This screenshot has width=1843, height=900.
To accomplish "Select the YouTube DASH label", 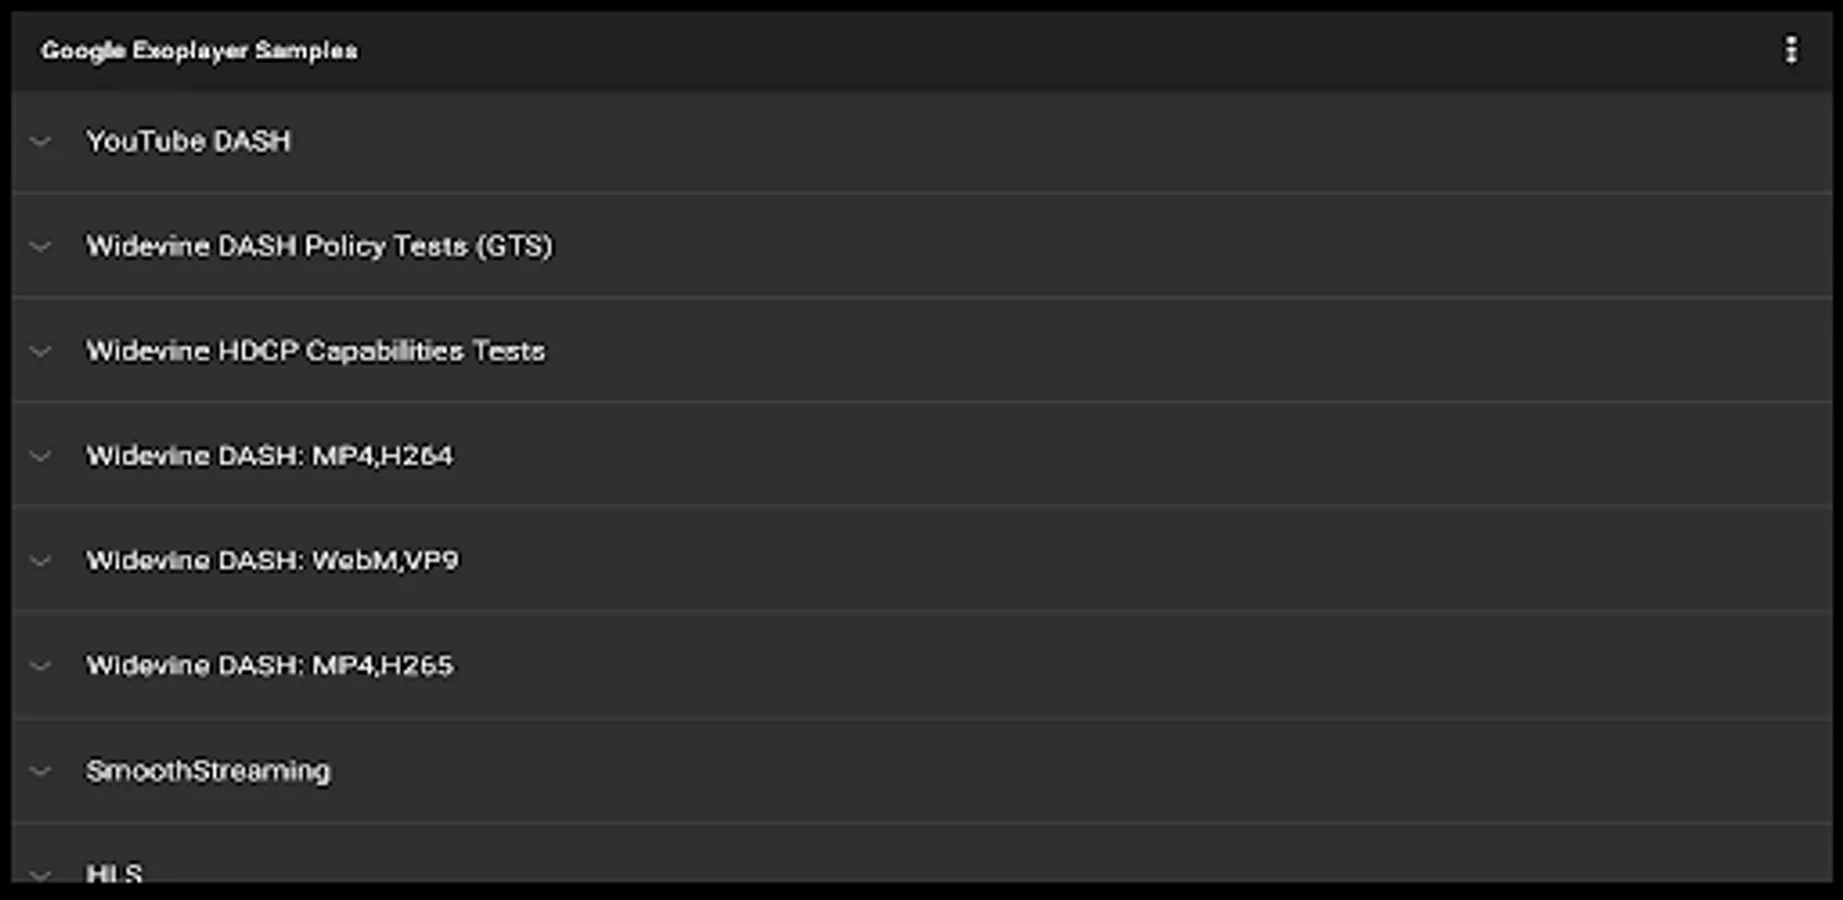I will point(188,142).
